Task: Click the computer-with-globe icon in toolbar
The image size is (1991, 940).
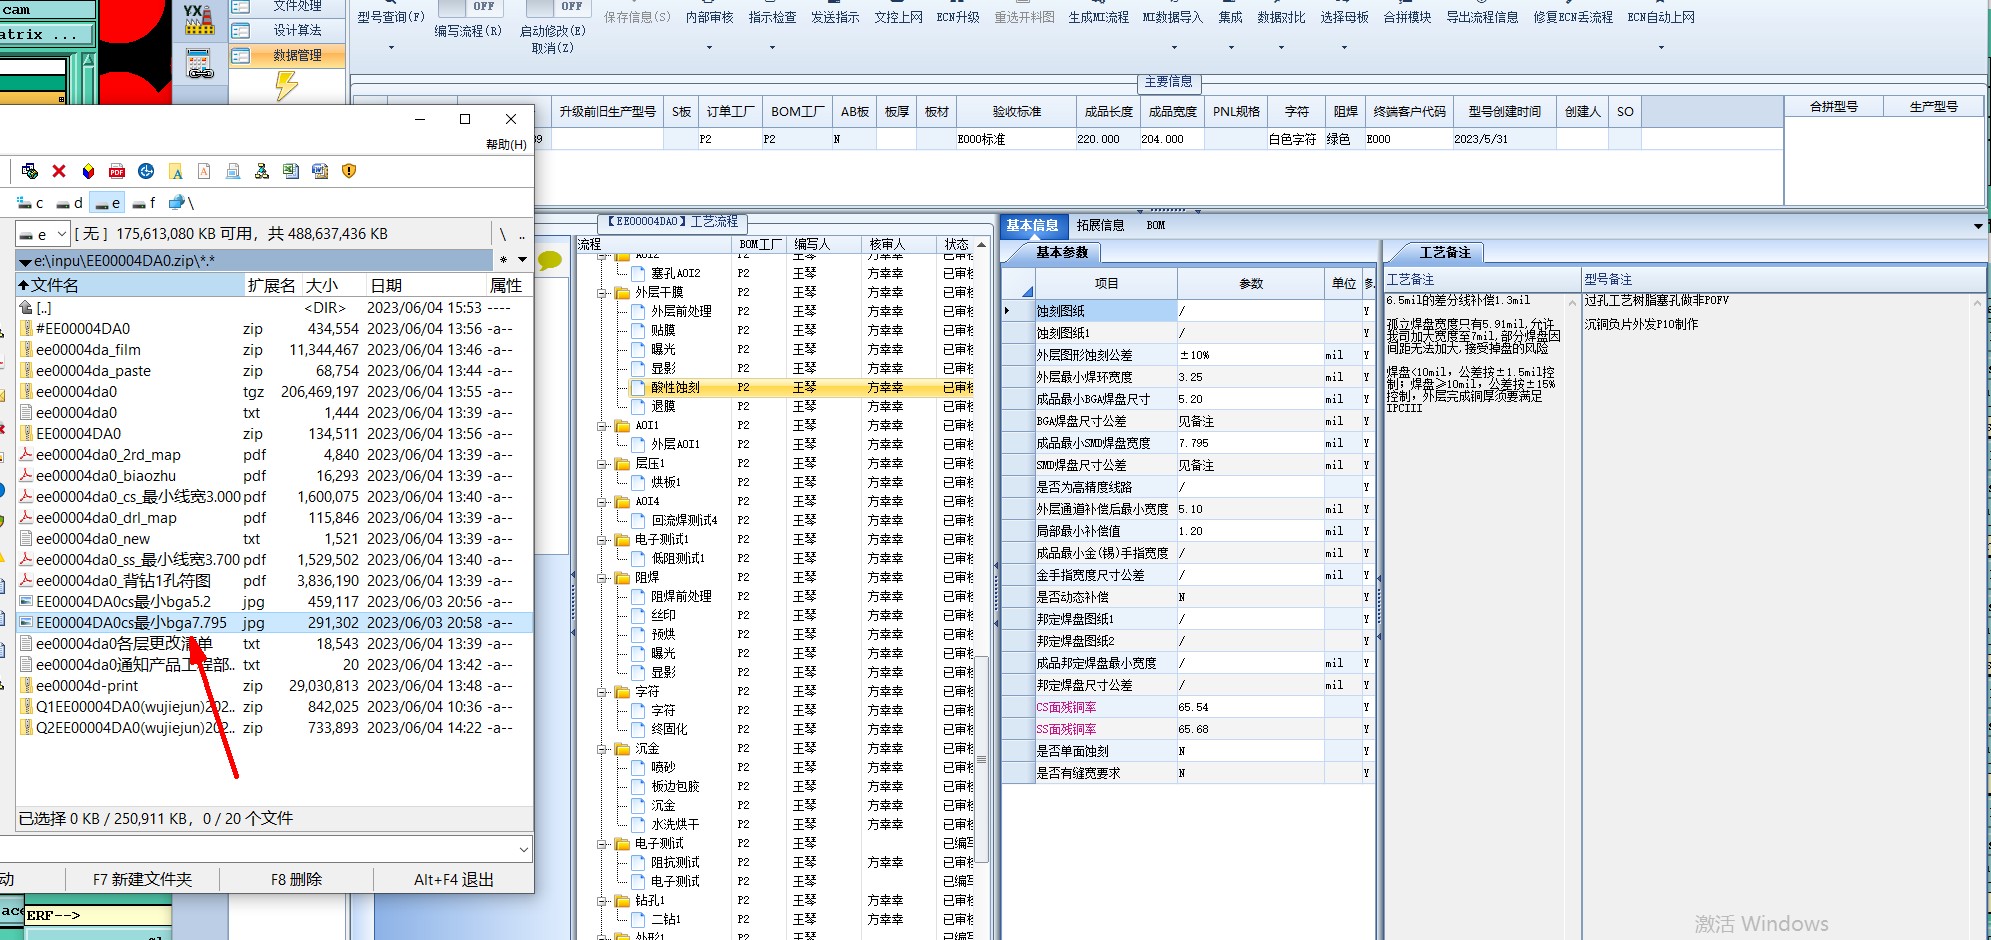Action: tap(30, 171)
